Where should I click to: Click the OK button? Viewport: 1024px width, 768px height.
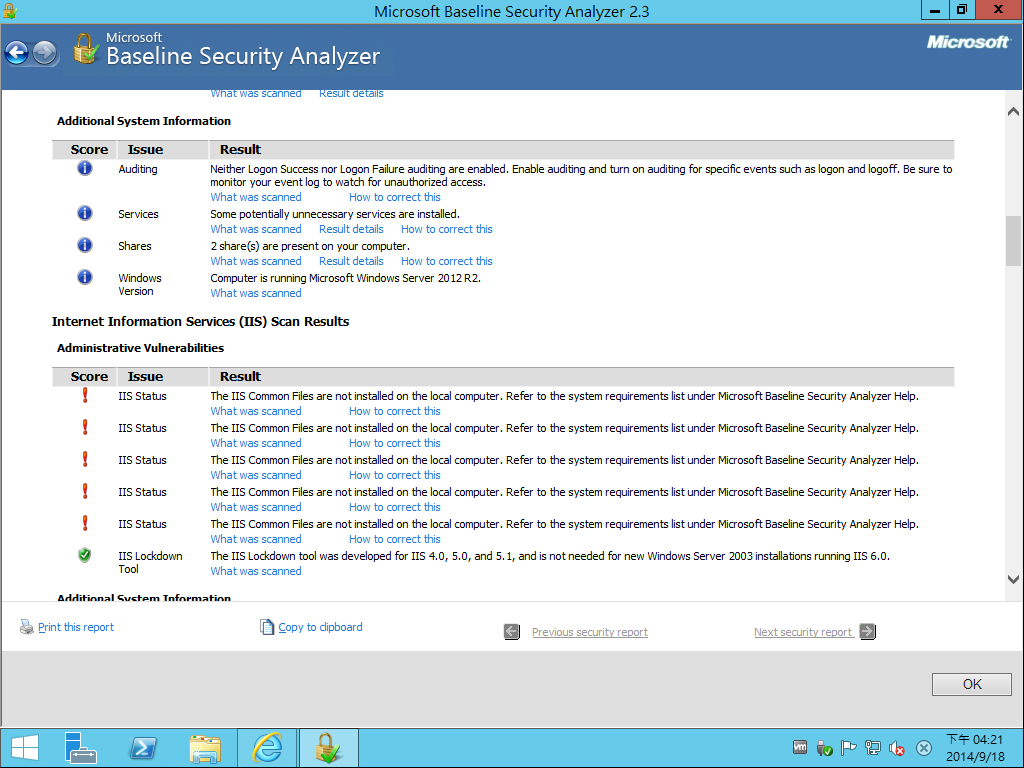971,684
